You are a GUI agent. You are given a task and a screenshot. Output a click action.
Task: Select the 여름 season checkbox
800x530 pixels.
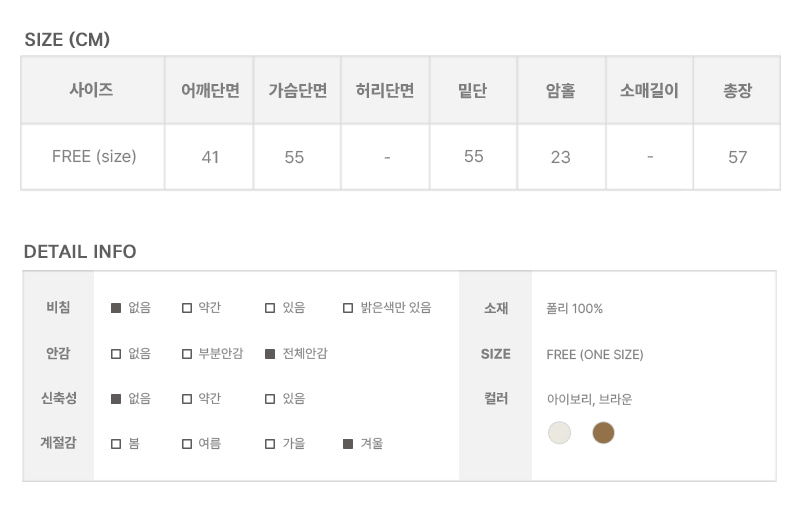[x=187, y=443]
